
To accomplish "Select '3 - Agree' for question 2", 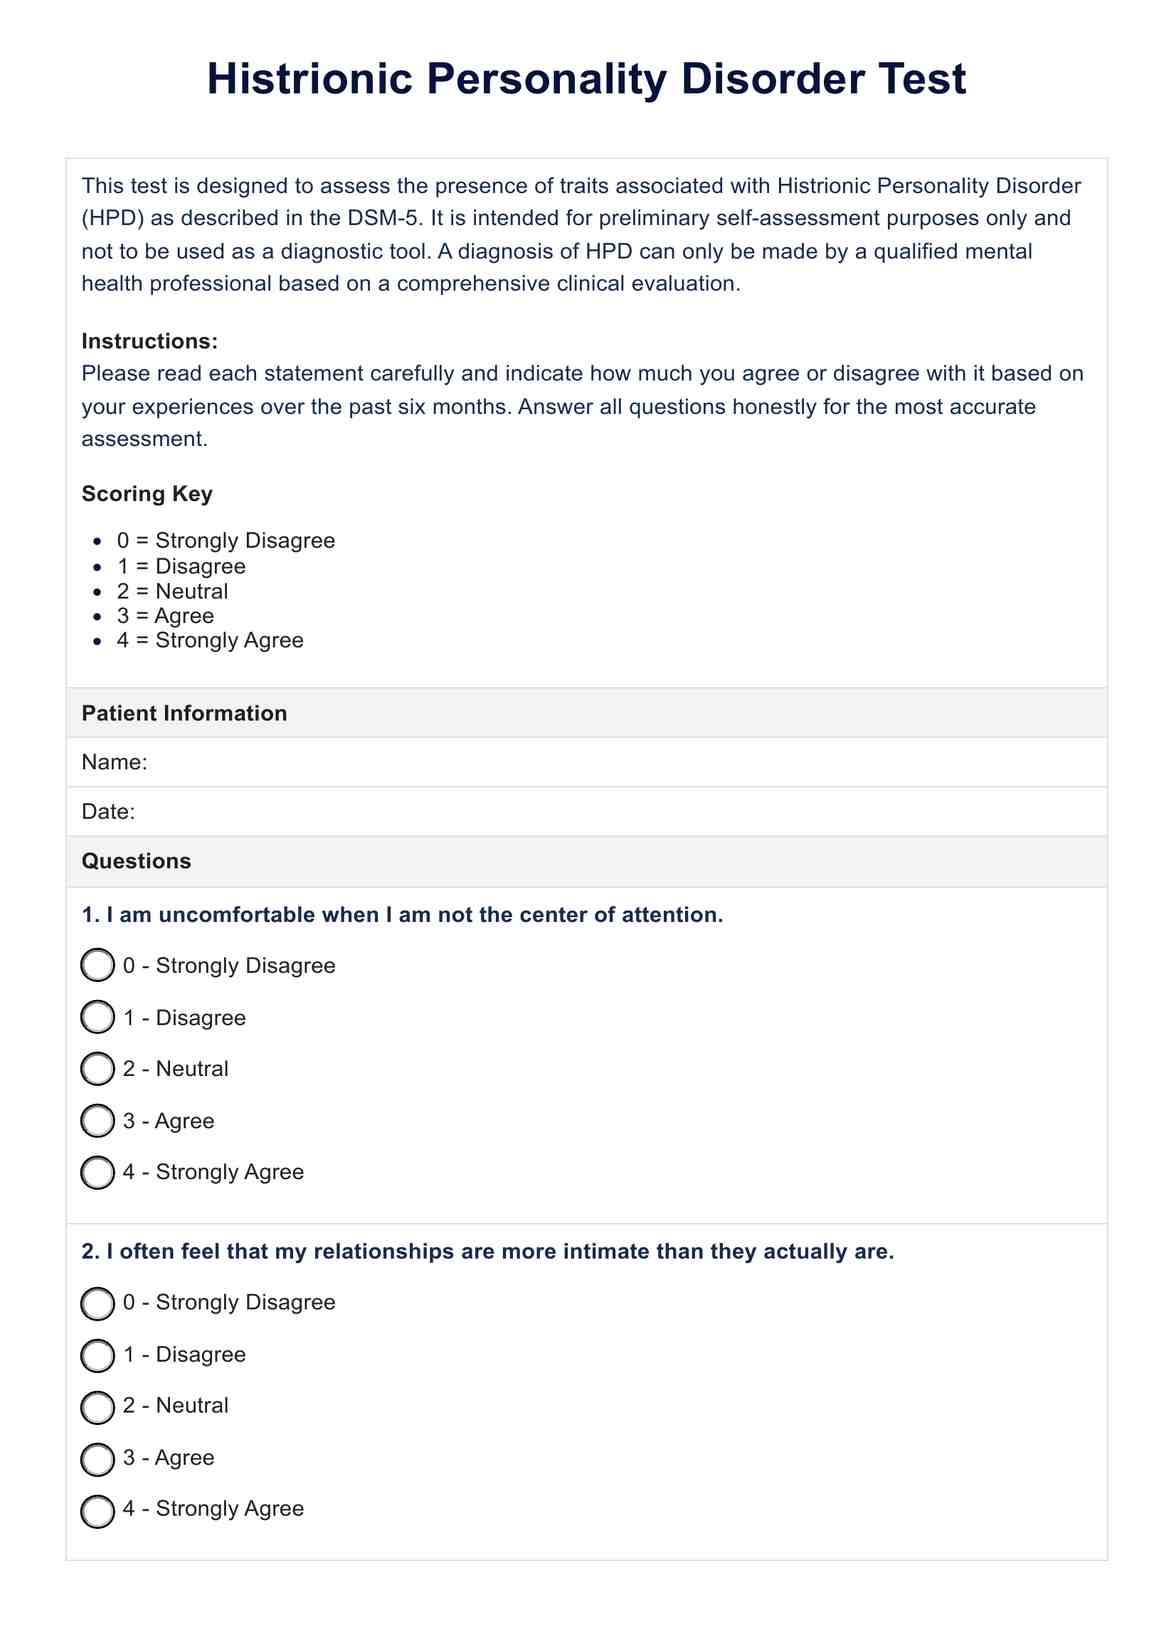I will pos(97,1458).
